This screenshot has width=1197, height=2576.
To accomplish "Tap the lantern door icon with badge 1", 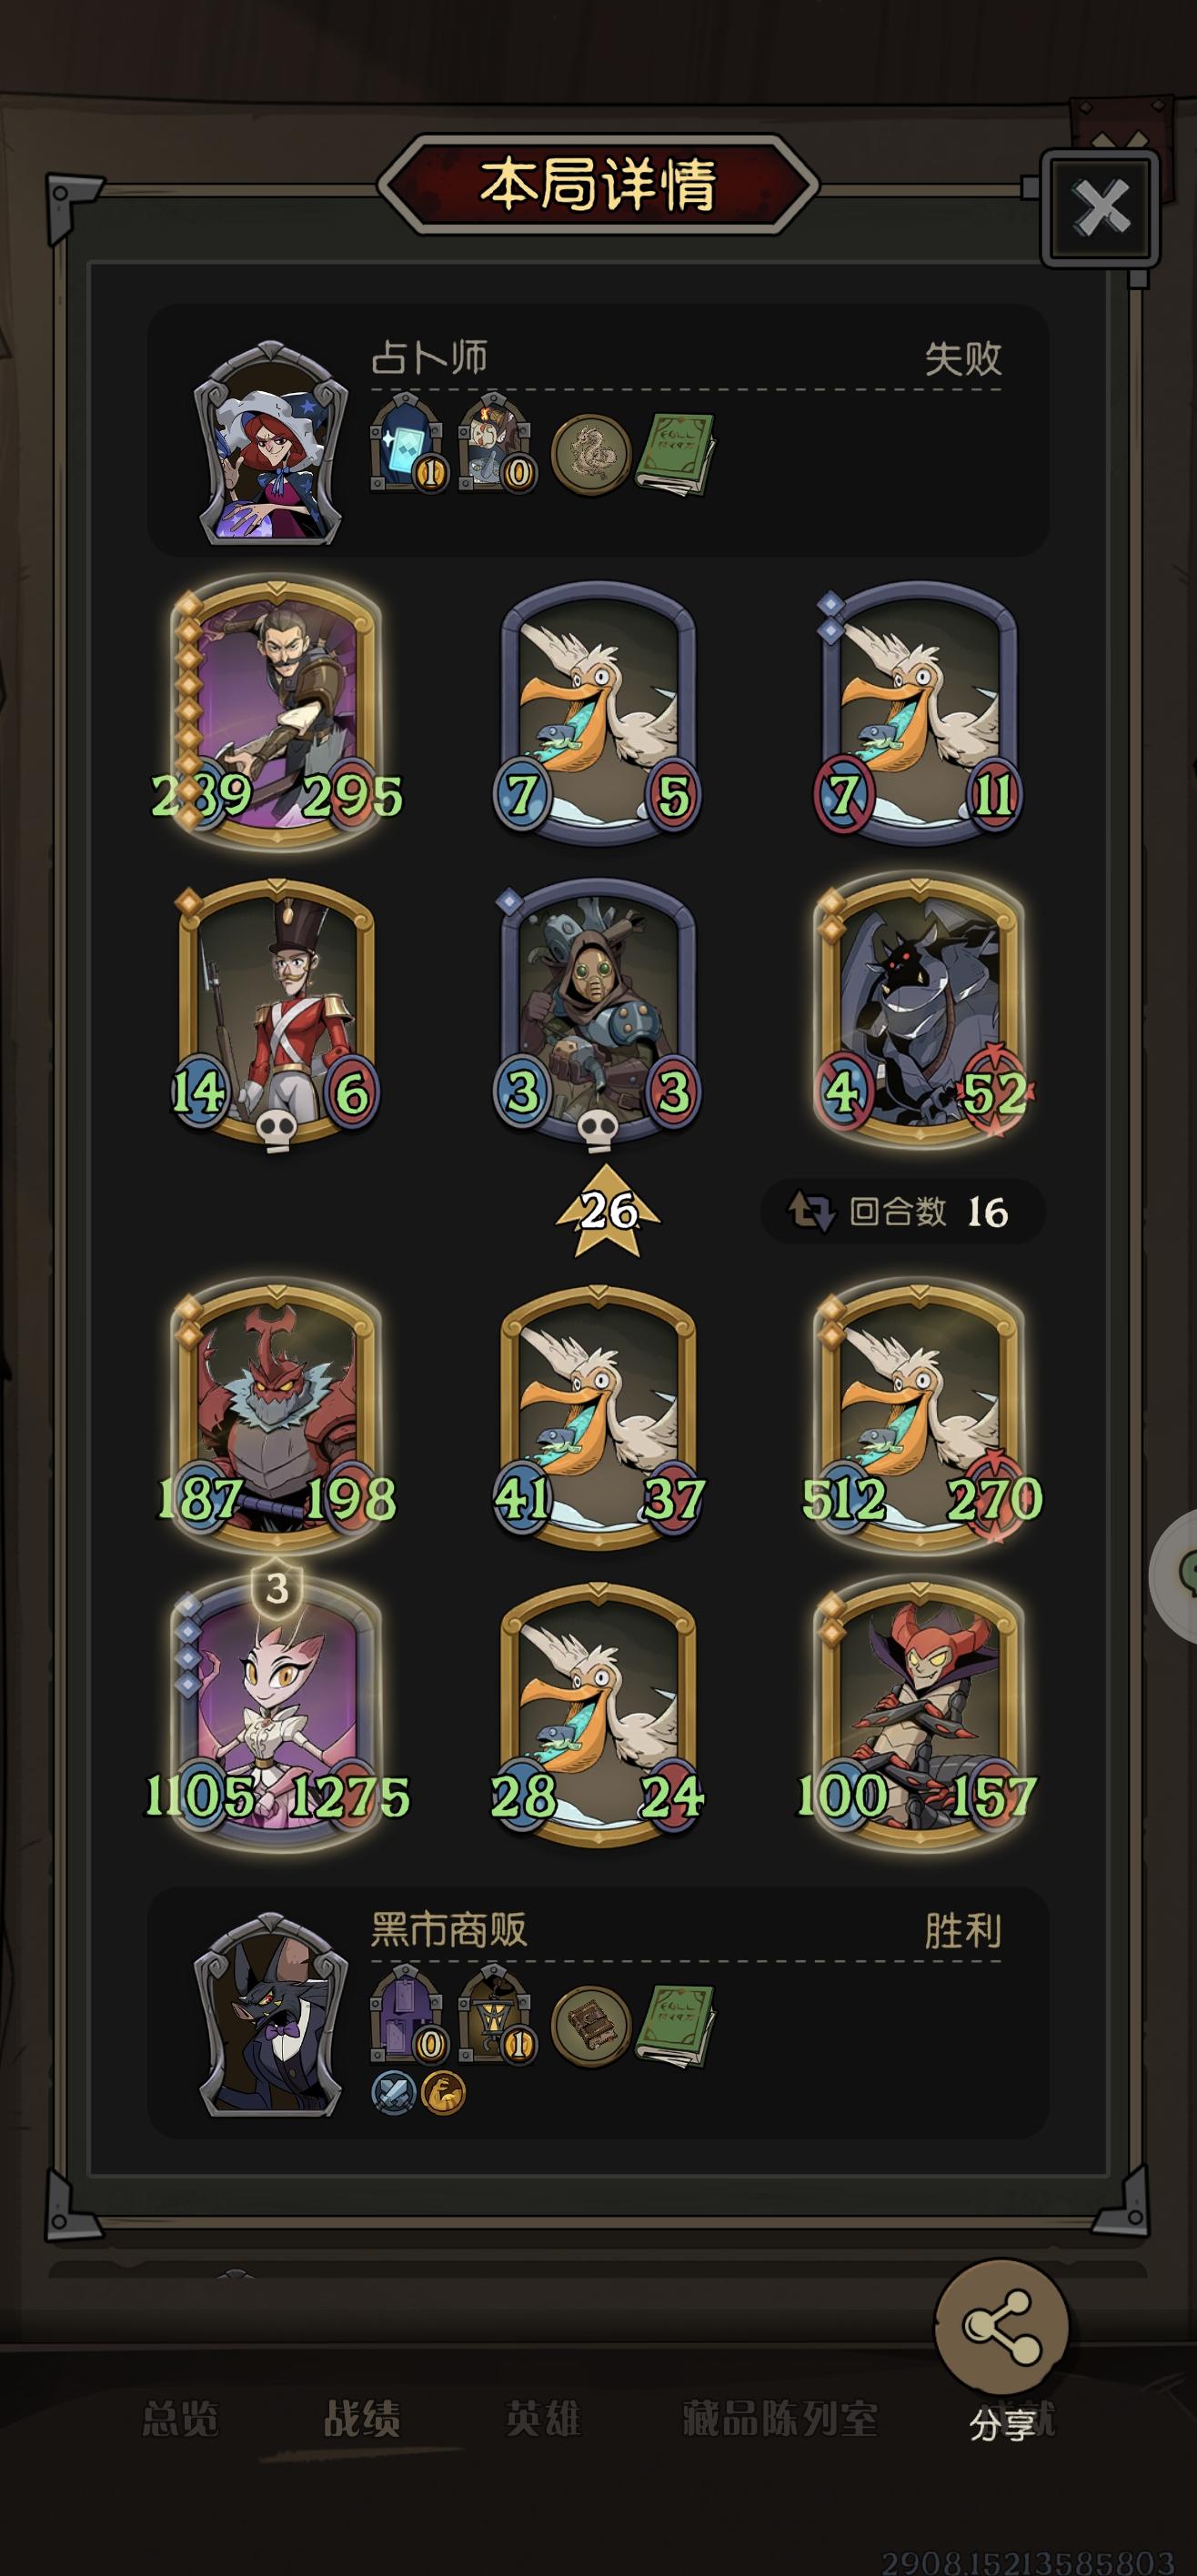I will (497, 2015).
